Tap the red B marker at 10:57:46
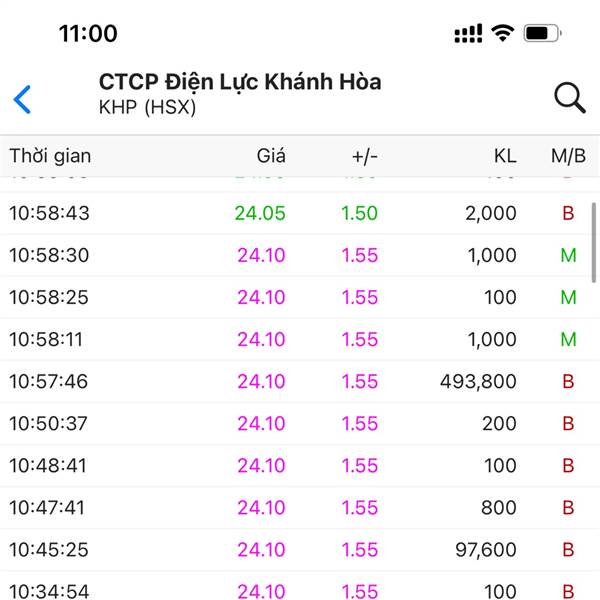This screenshot has width=600, height=600. (x=568, y=382)
